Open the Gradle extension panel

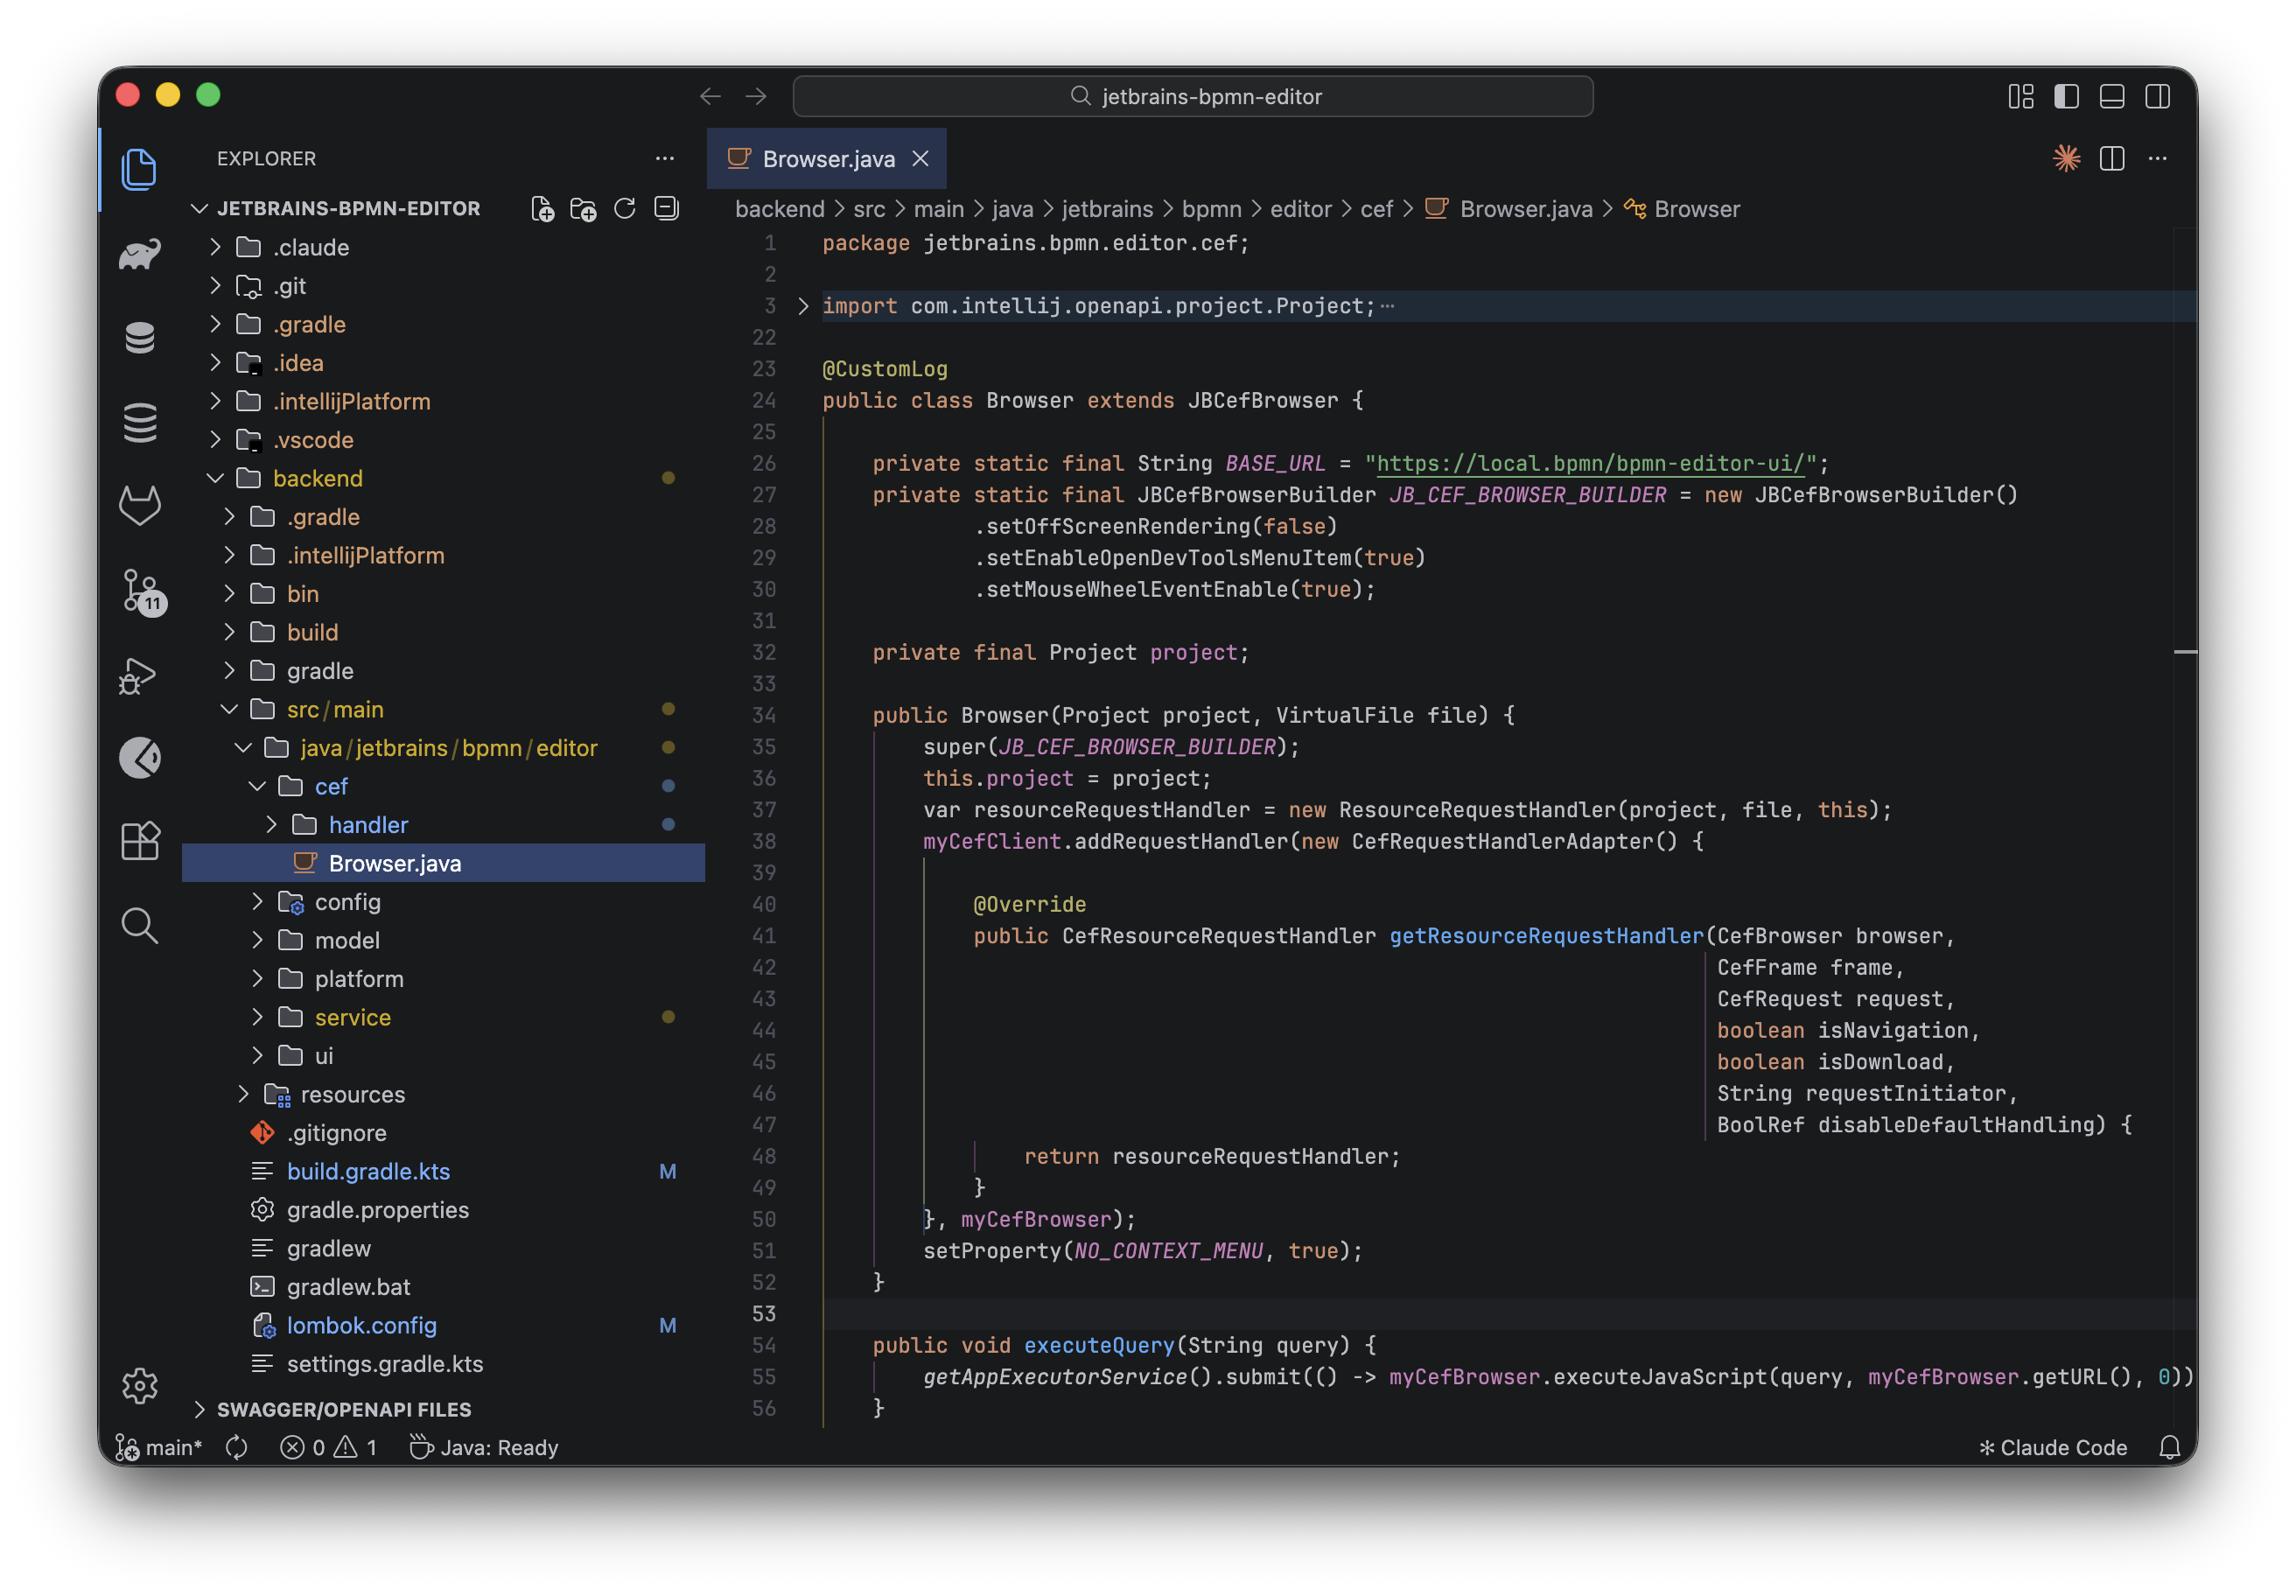[x=140, y=253]
